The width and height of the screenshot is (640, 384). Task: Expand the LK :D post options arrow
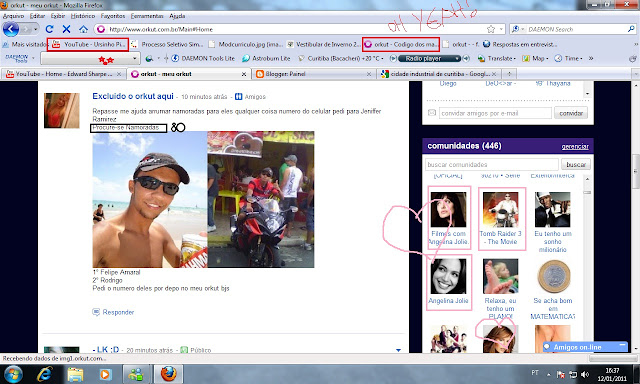(x=398, y=350)
